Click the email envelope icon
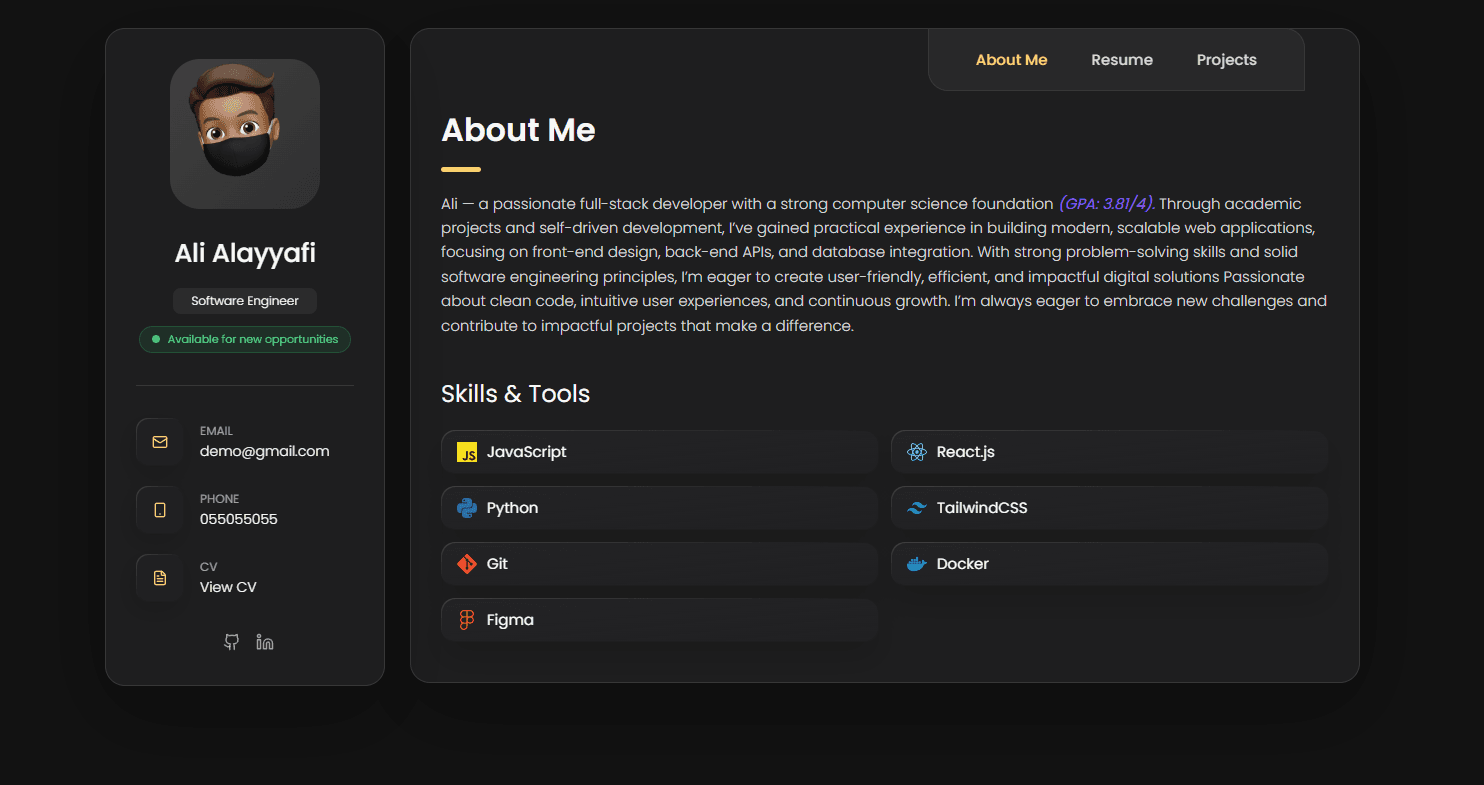The width and height of the screenshot is (1484, 785). pos(160,441)
